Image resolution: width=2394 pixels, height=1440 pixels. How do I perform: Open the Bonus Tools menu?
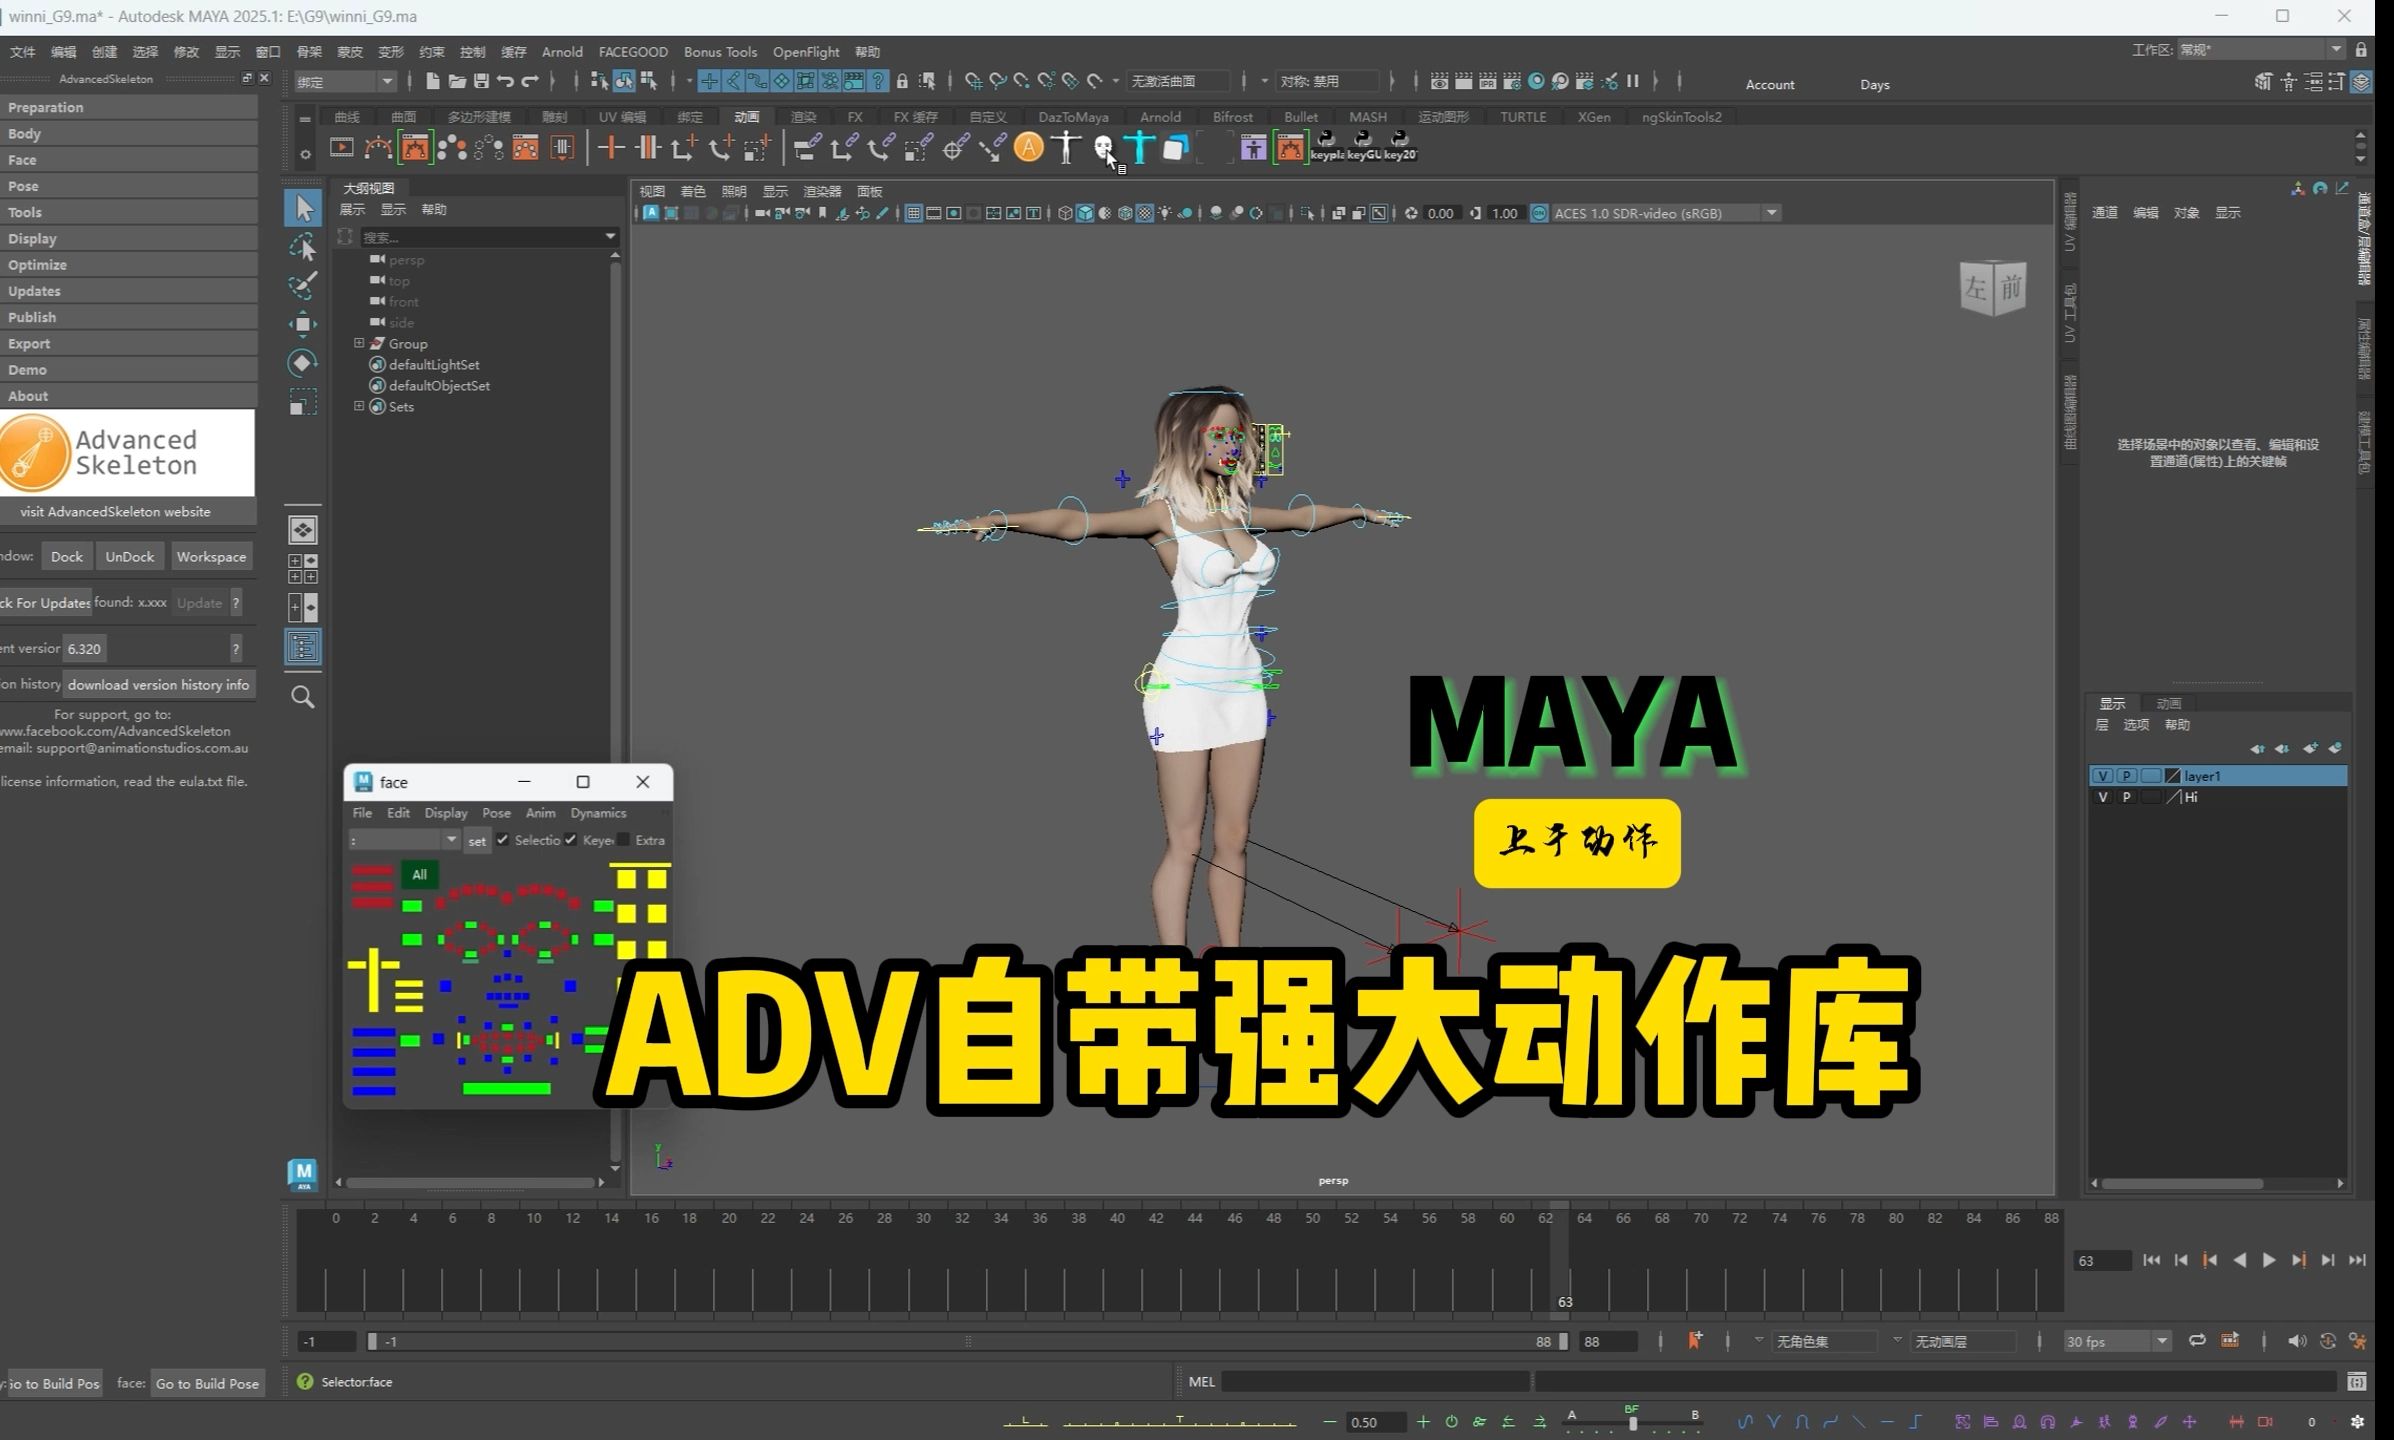coord(720,52)
